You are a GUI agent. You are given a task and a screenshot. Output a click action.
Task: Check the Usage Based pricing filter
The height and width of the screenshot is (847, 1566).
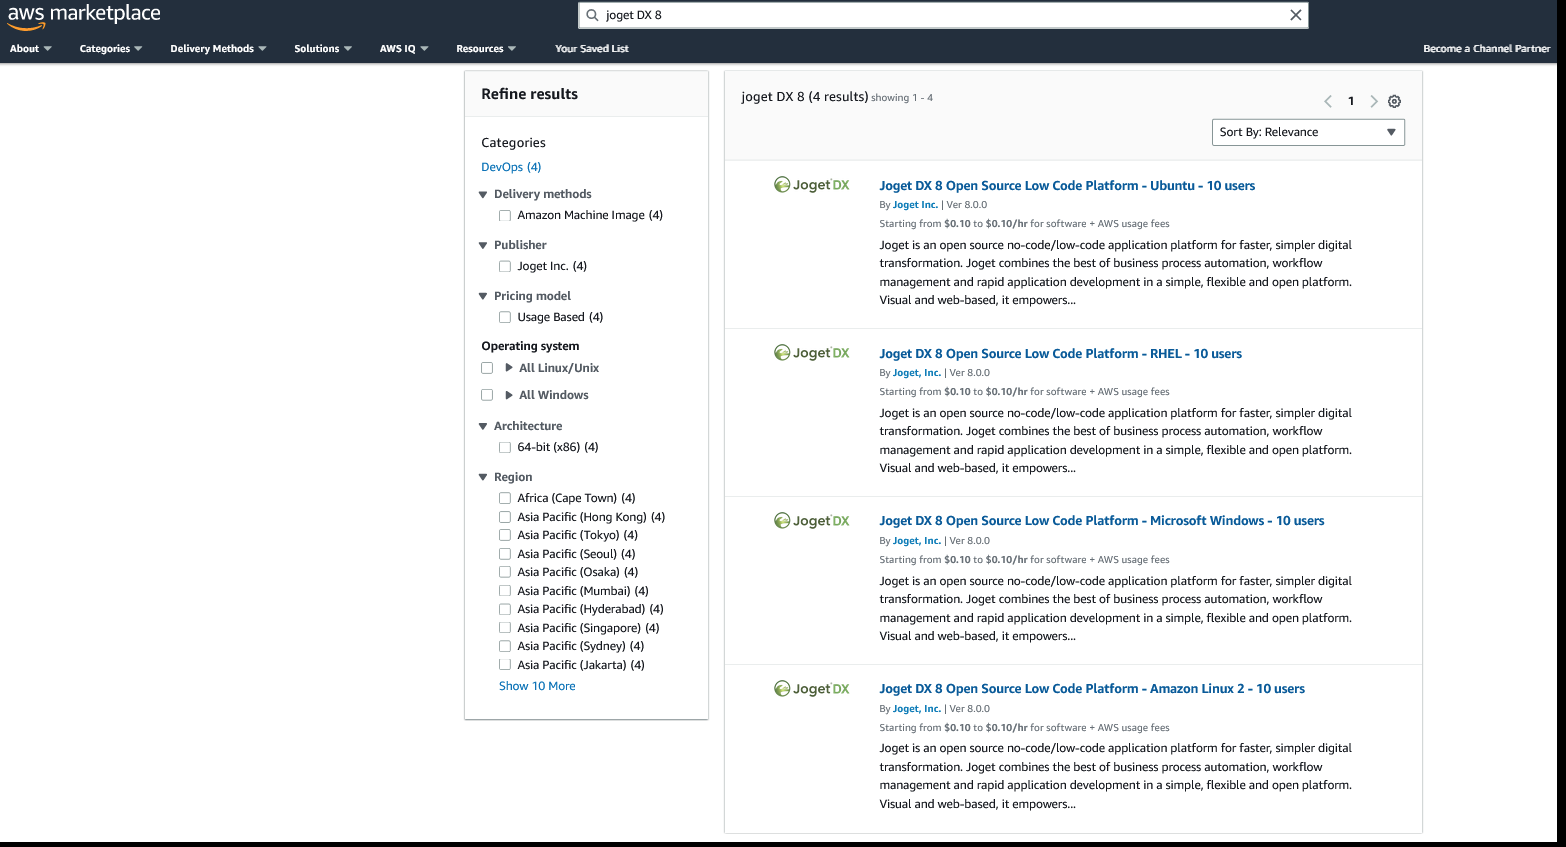505,317
